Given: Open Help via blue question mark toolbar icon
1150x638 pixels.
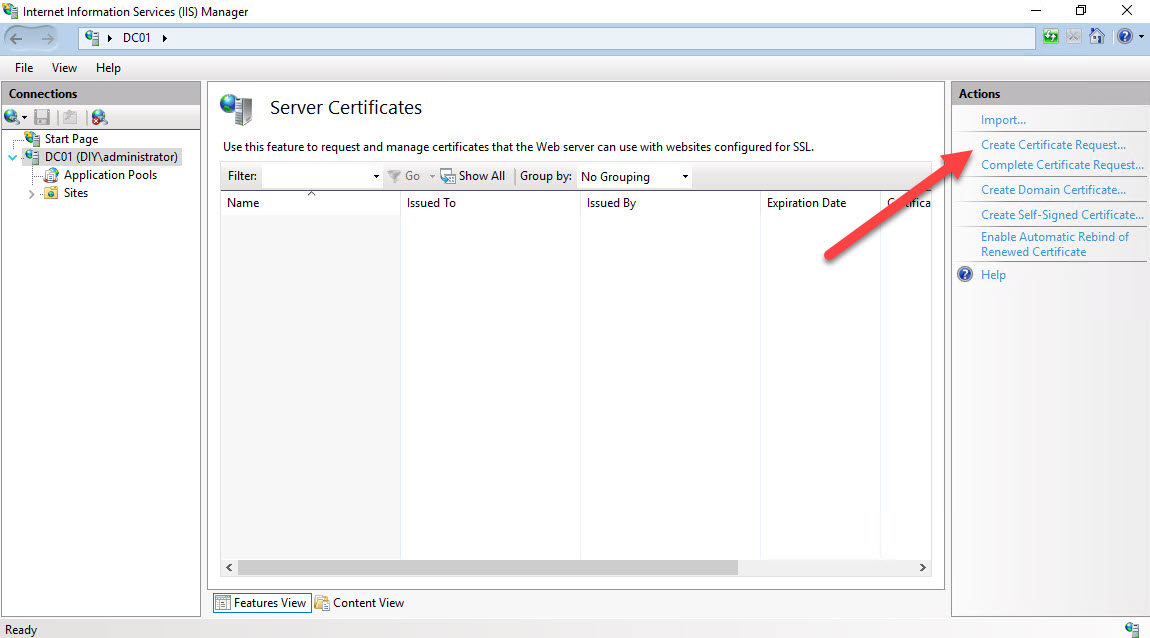Looking at the screenshot, I should point(1123,37).
